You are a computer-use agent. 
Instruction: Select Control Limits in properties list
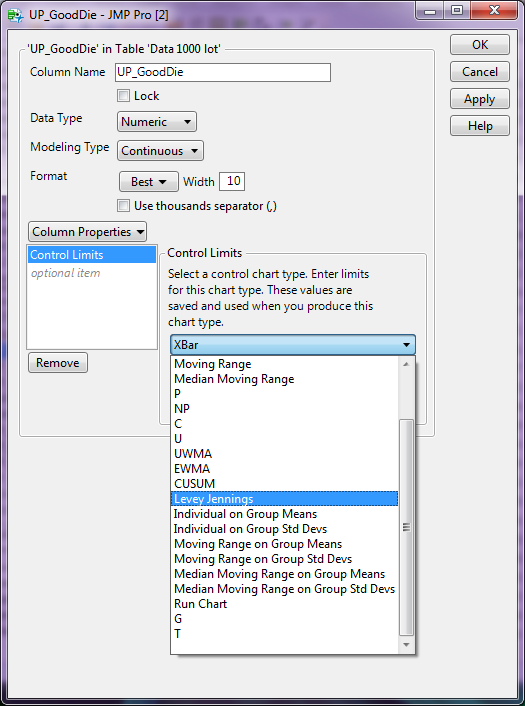[x=92, y=255]
